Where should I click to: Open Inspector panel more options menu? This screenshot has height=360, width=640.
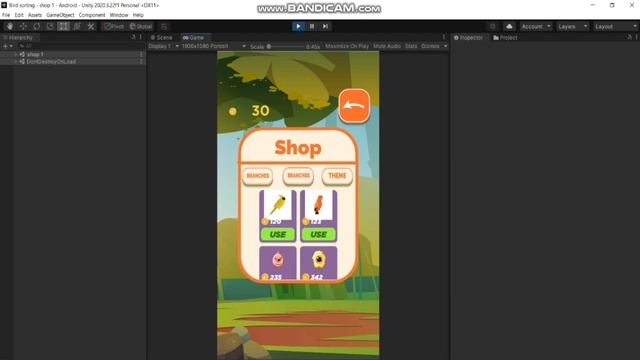point(636,37)
